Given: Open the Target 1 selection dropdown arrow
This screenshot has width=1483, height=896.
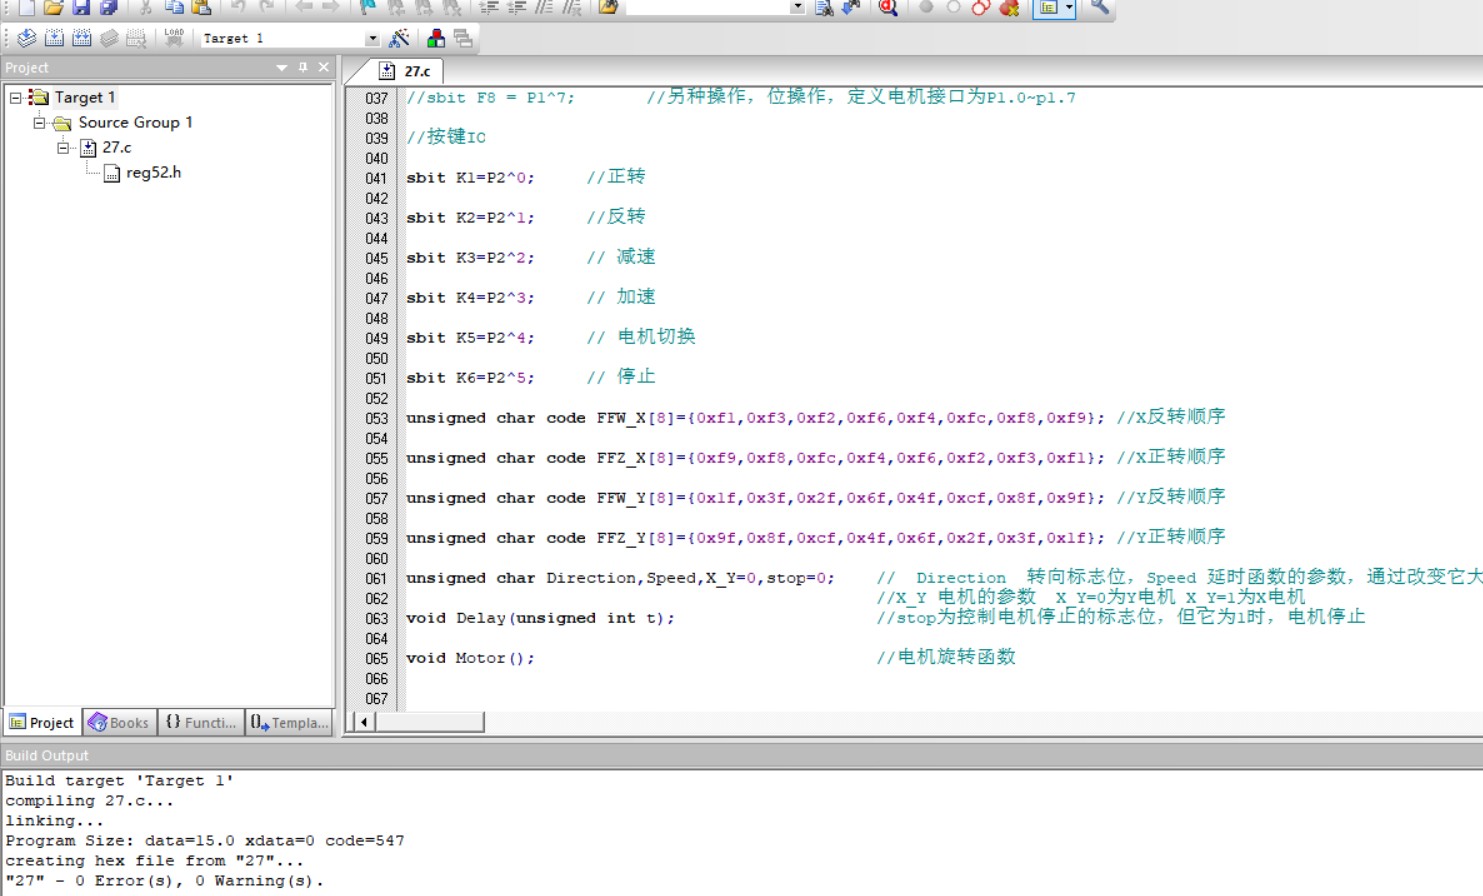Looking at the screenshot, I should click(372, 38).
